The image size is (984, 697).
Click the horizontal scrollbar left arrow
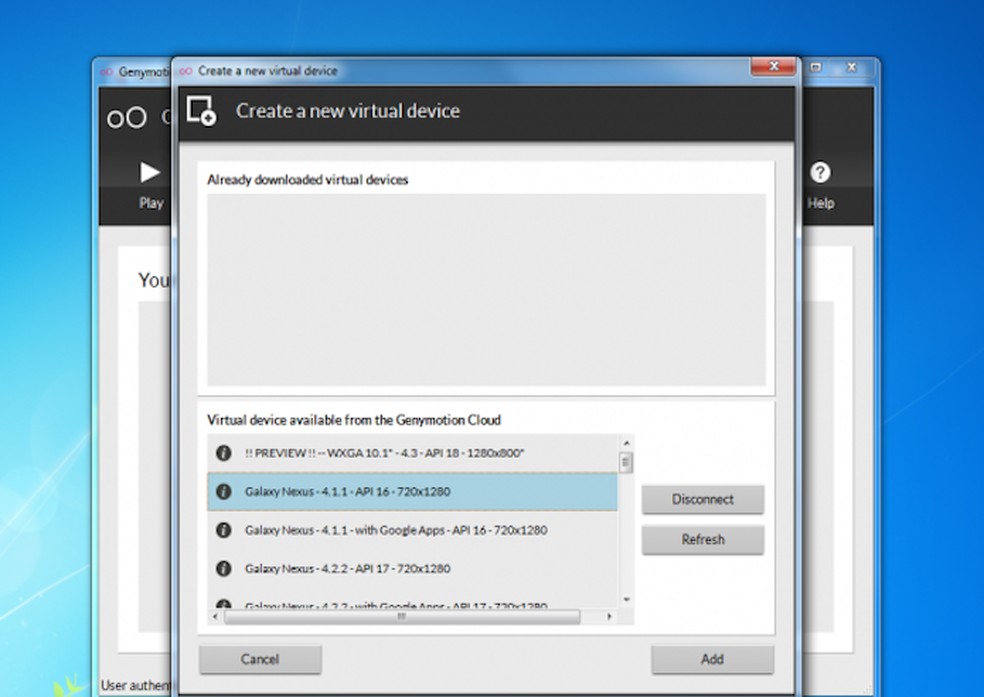(215, 617)
